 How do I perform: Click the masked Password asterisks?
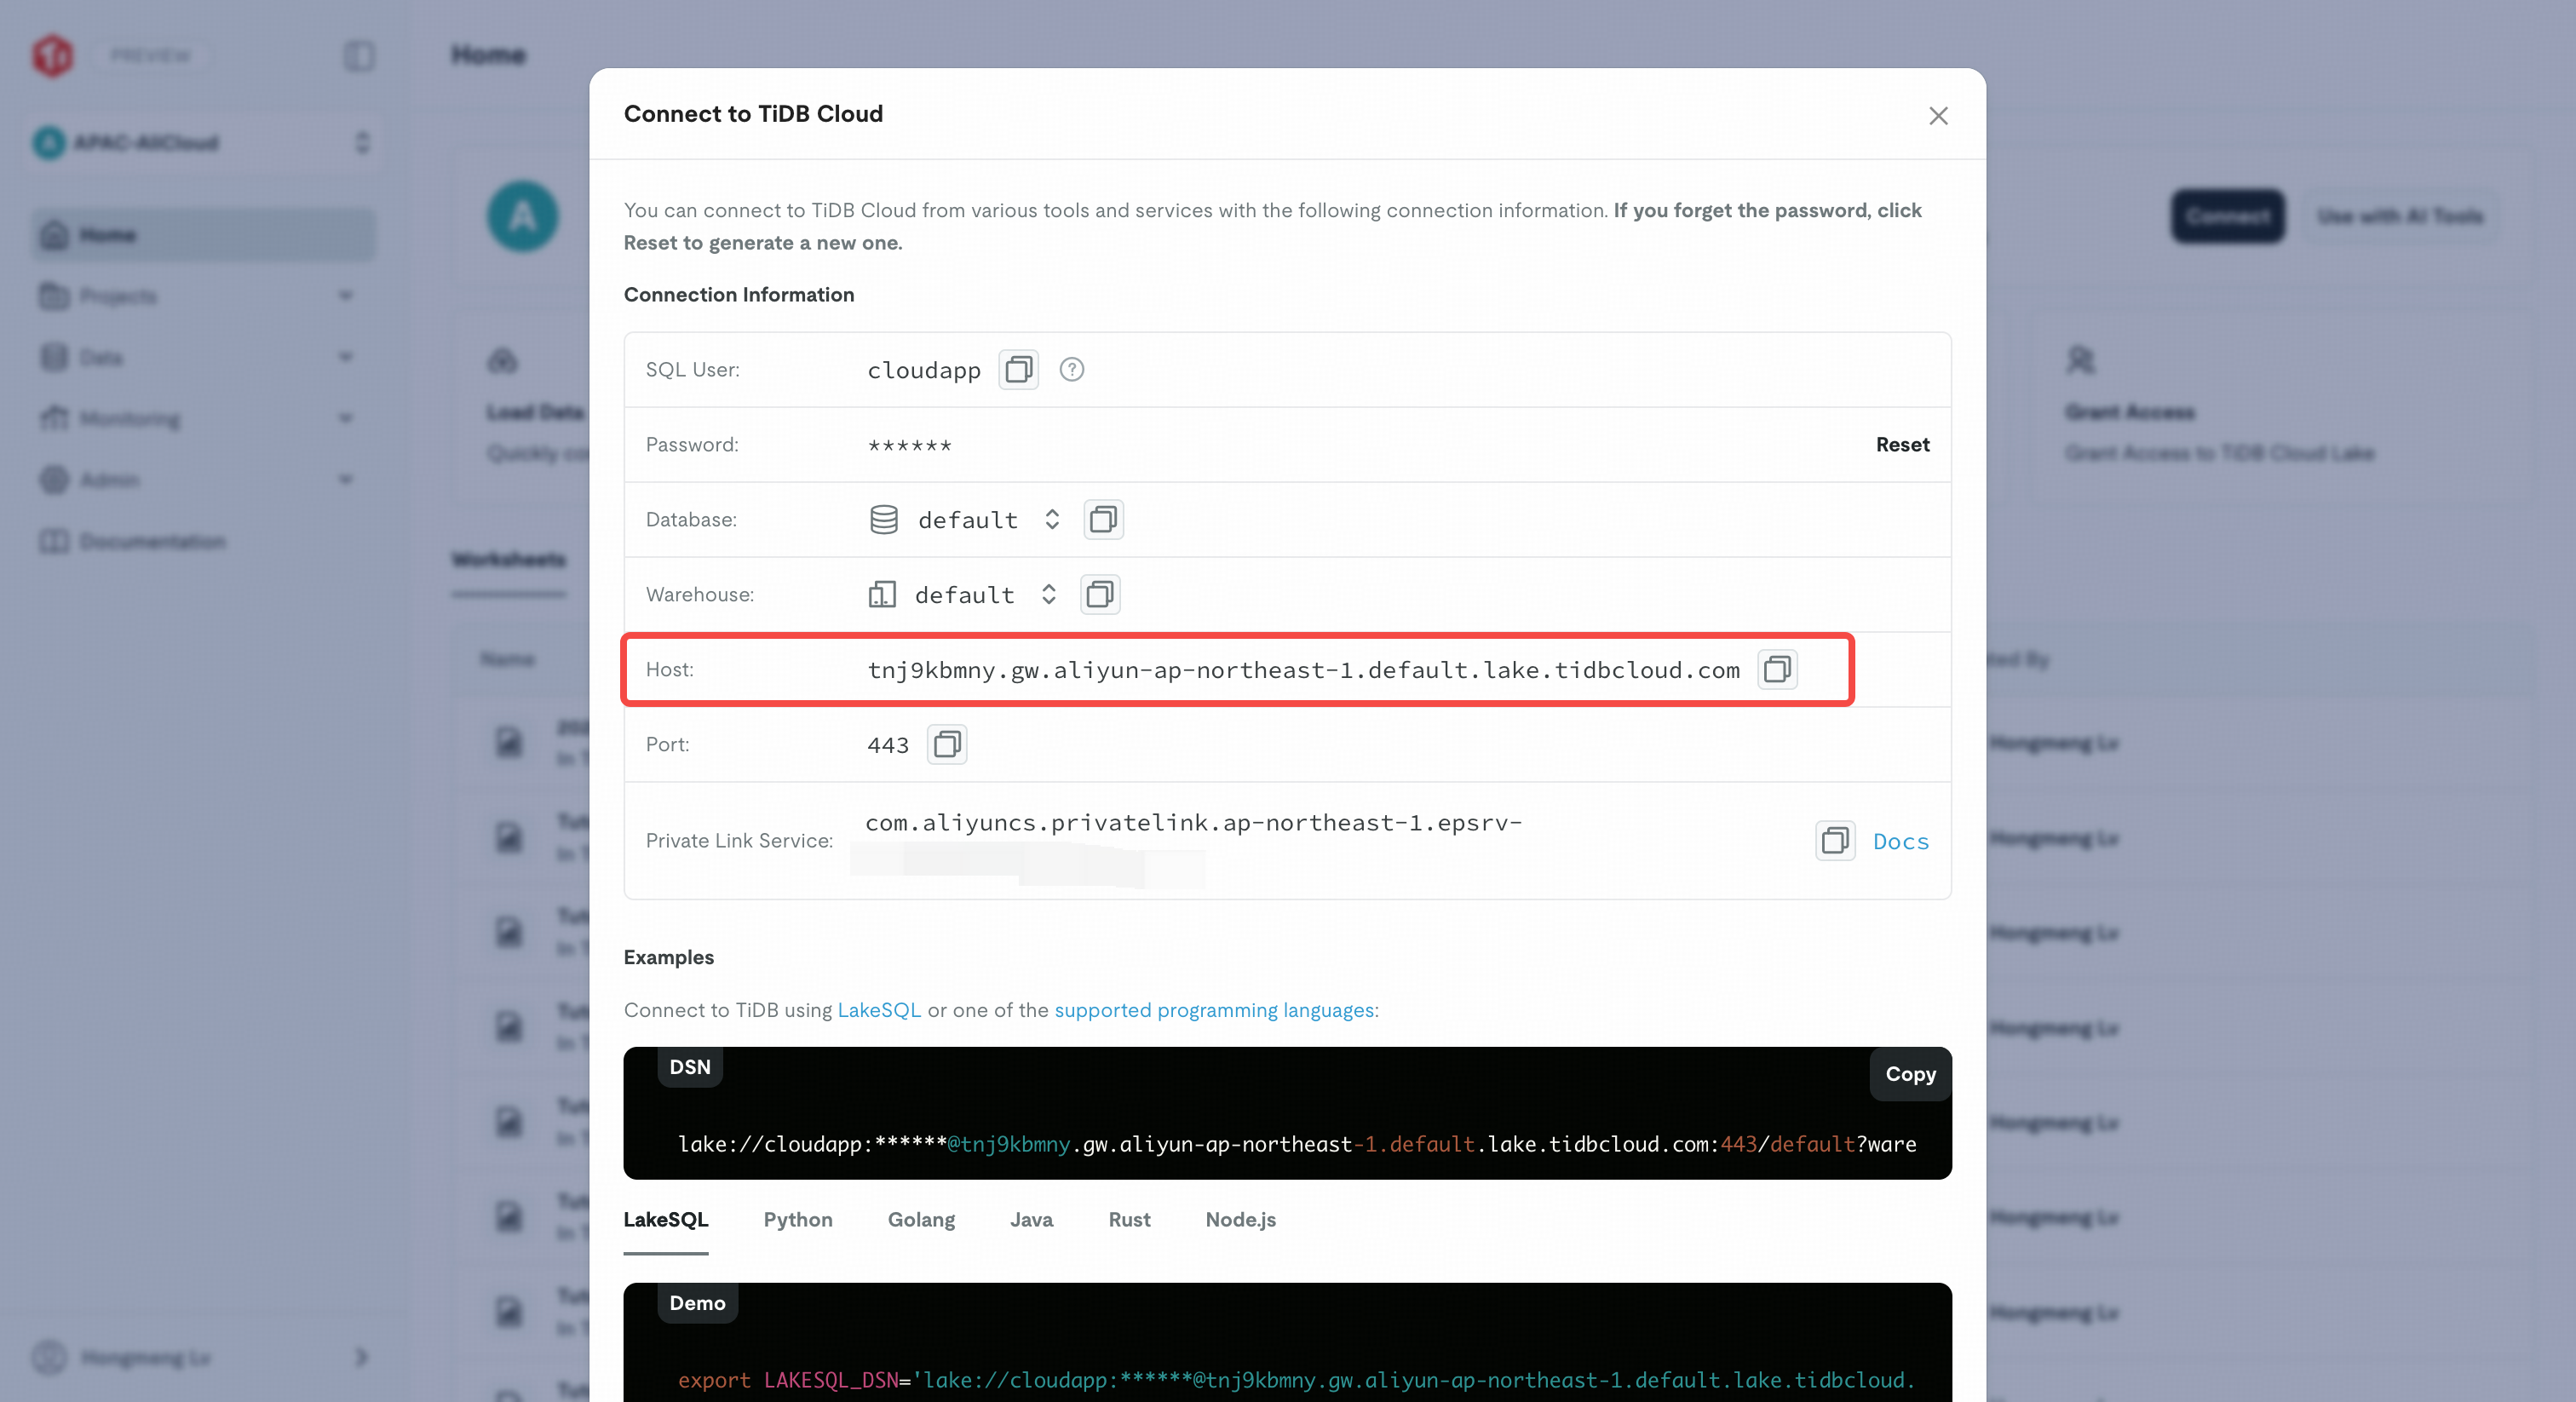pos(909,445)
